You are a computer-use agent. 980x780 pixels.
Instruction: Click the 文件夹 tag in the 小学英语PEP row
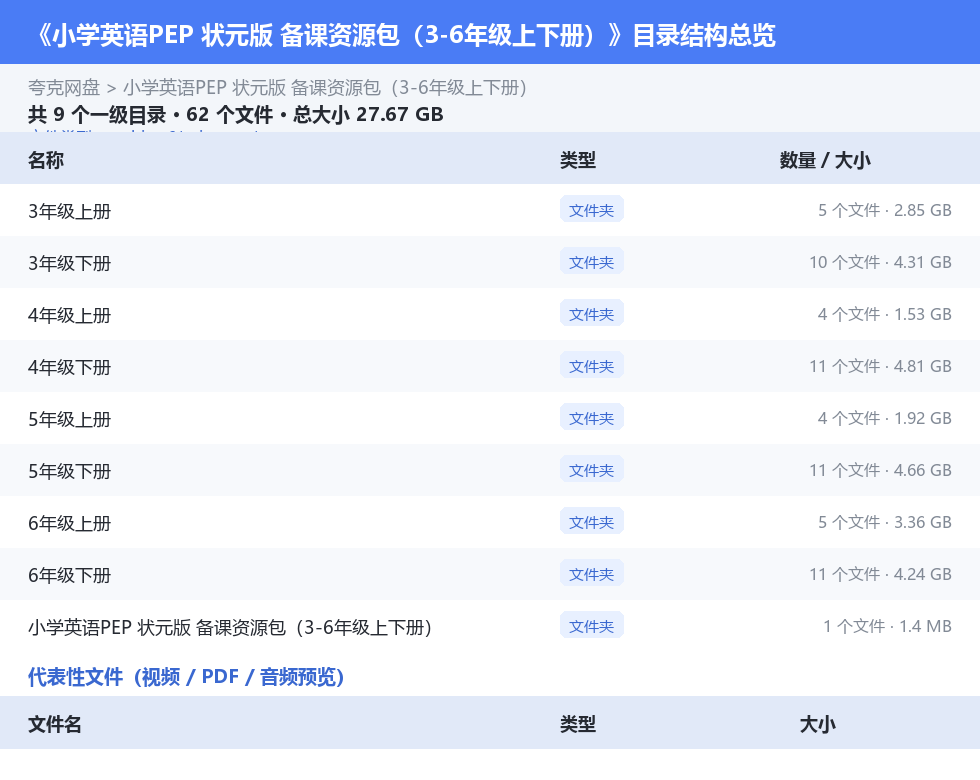(591, 625)
